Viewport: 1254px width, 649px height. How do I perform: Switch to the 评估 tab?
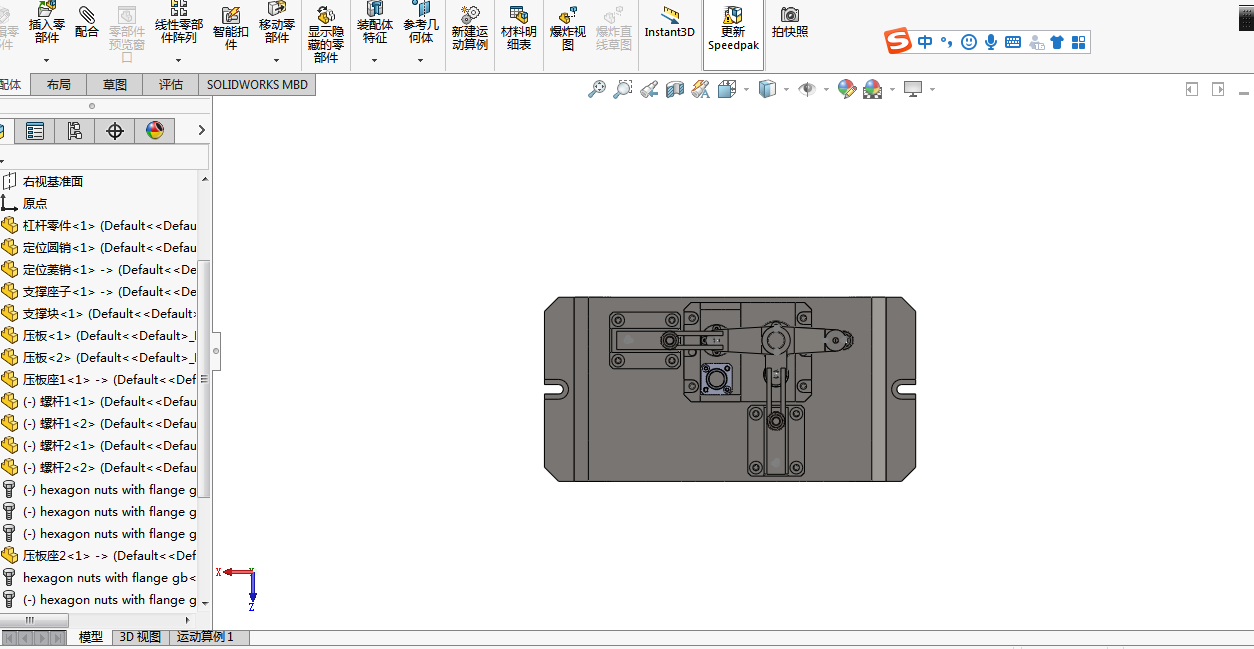click(171, 85)
